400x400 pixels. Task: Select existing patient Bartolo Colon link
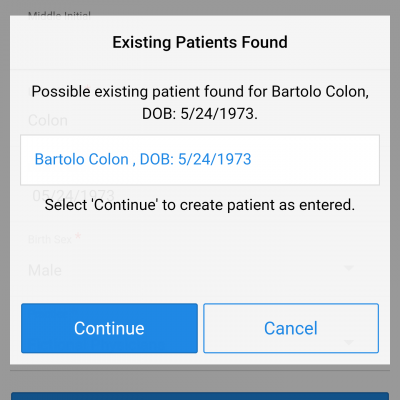point(143,159)
